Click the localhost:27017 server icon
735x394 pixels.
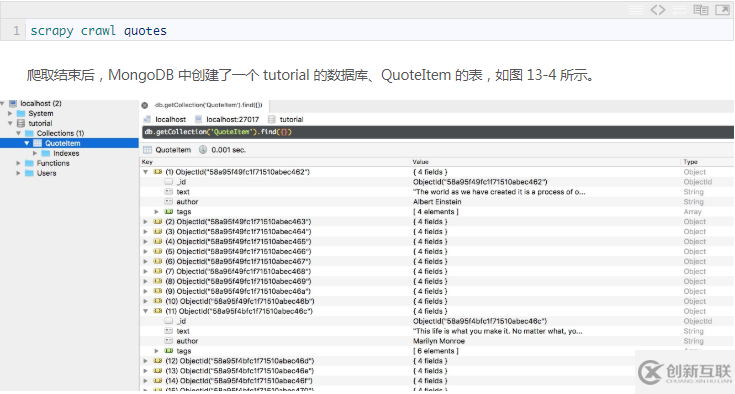[x=198, y=119]
